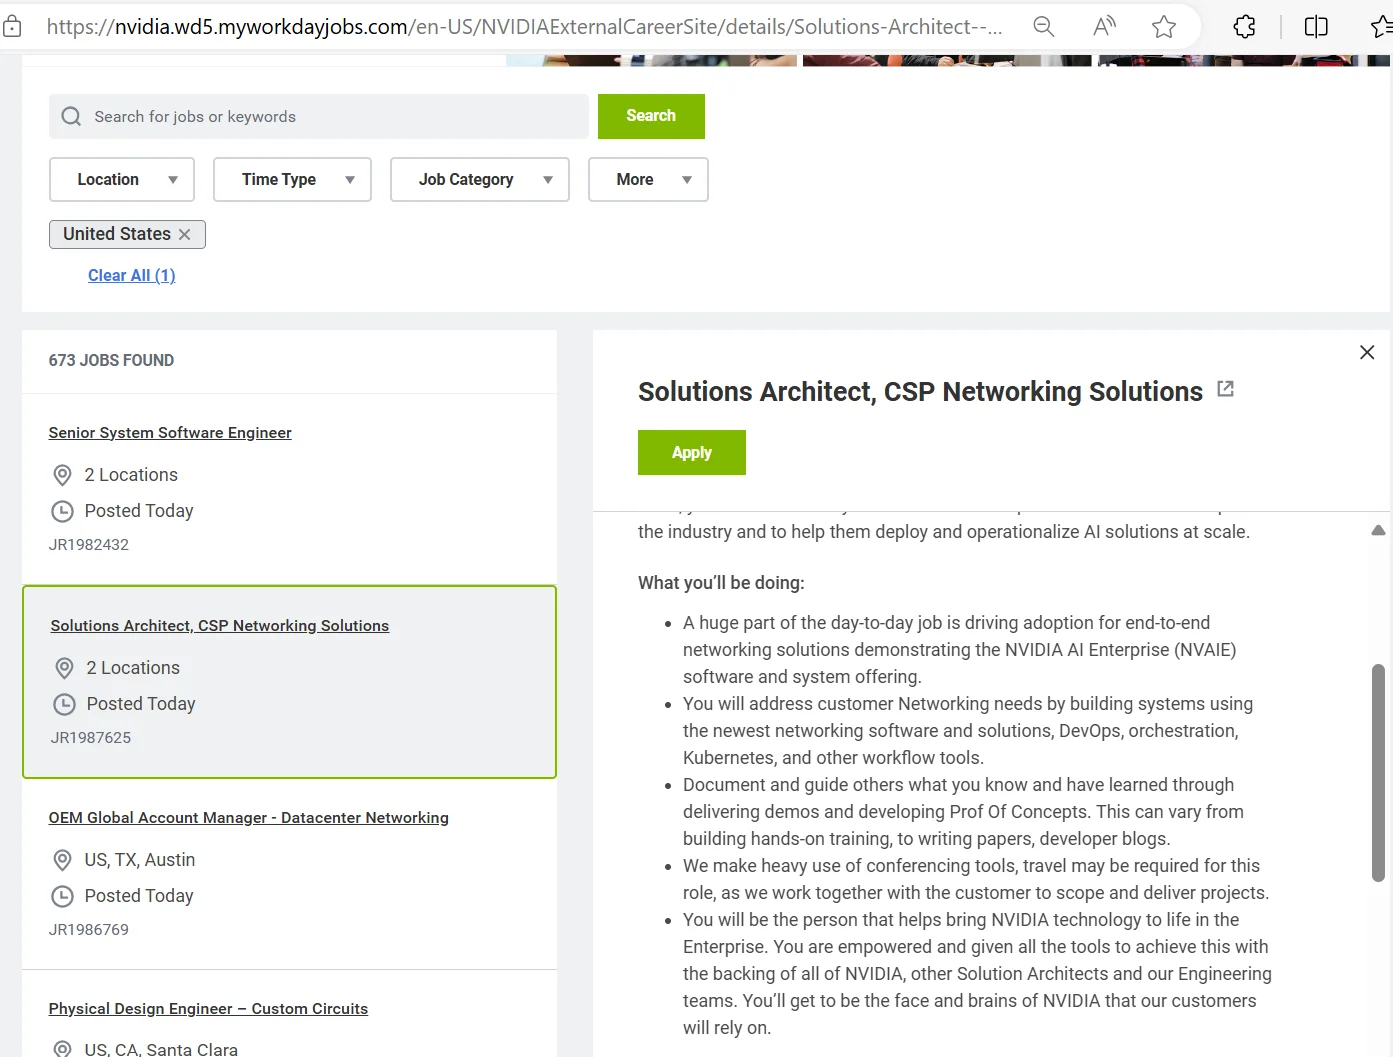The image size is (1393, 1057).
Task: View the site information lock icon
Action: 12,27
